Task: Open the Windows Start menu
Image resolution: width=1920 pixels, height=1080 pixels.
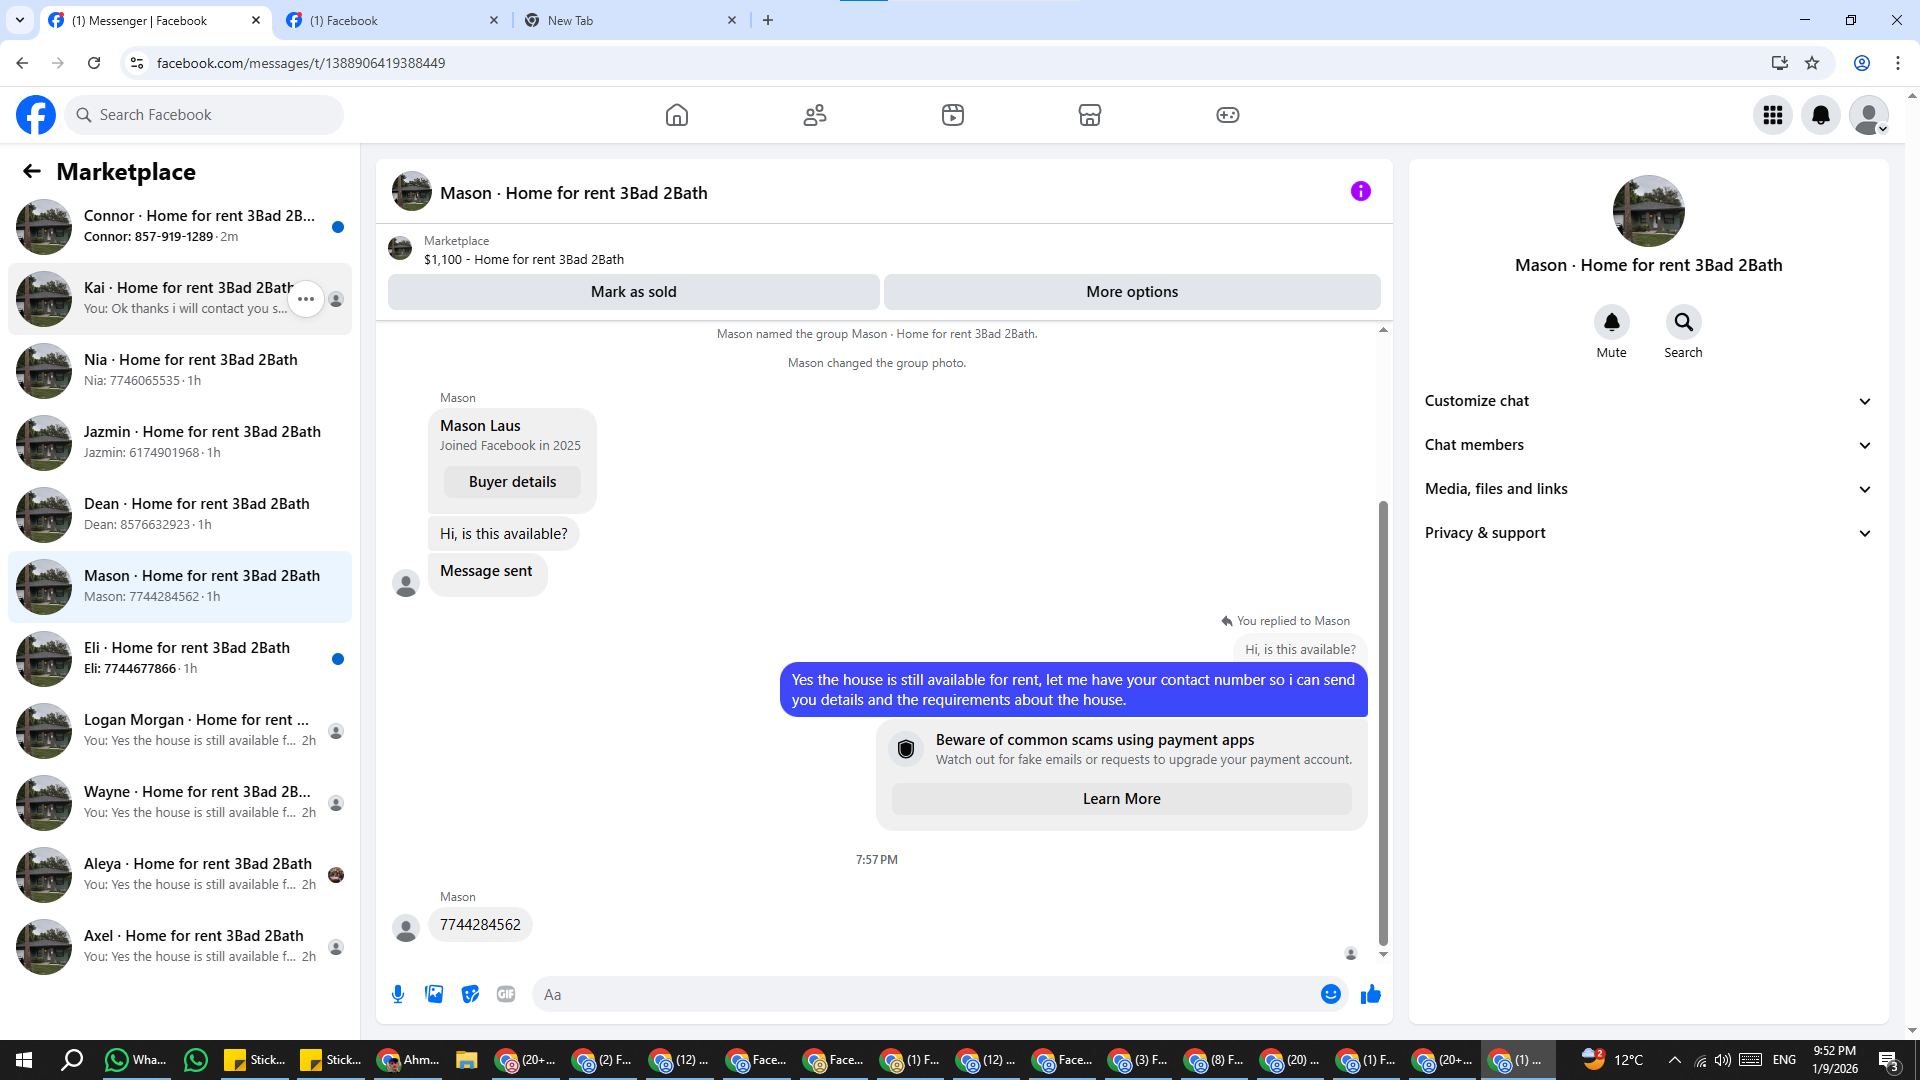Action: (24, 1060)
